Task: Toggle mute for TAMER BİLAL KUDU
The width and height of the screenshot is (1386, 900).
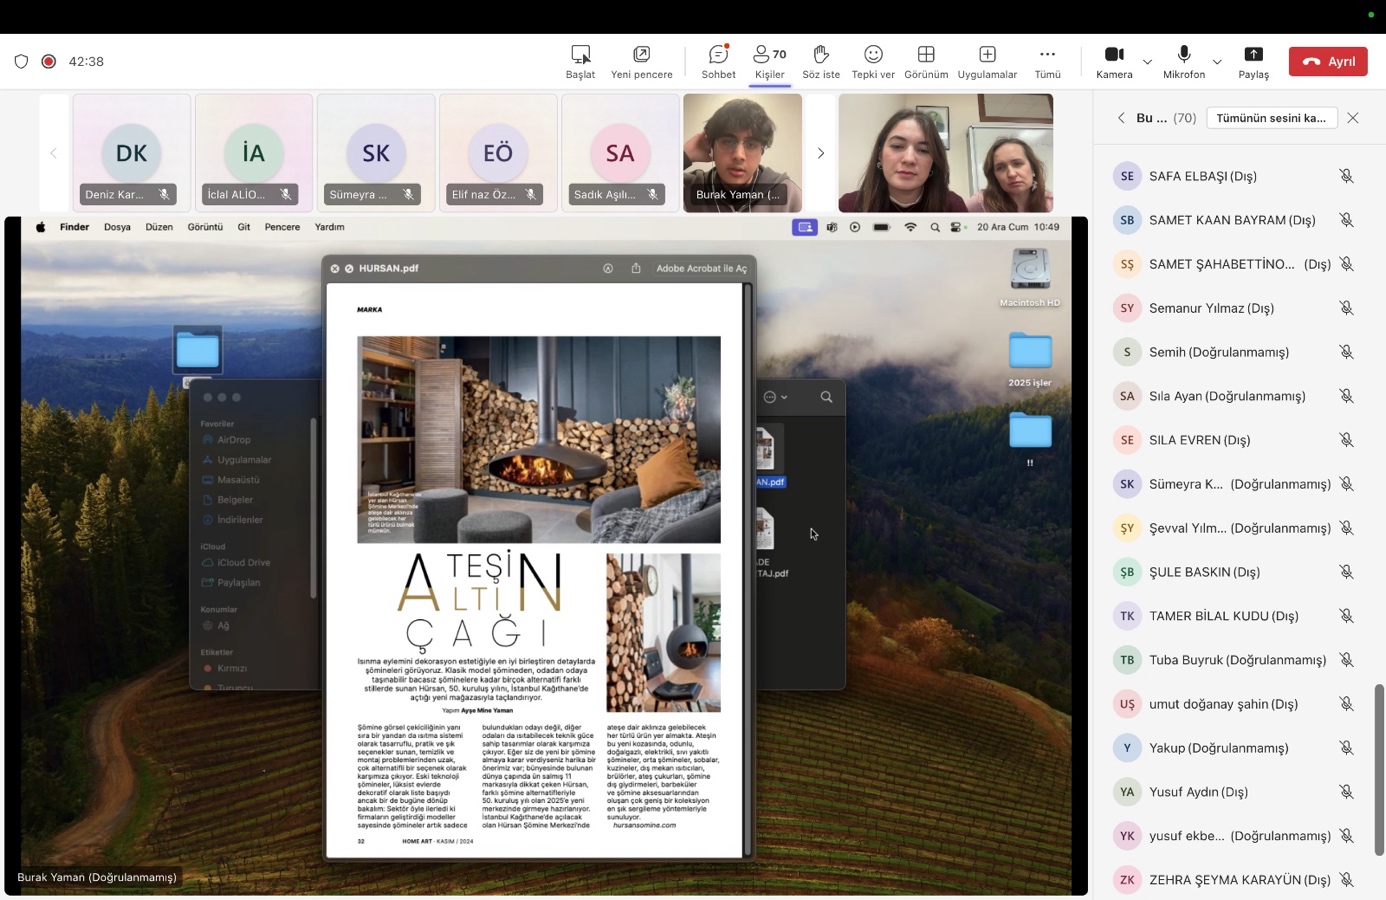Action: pyautogui.click(x=1347, y=616)
